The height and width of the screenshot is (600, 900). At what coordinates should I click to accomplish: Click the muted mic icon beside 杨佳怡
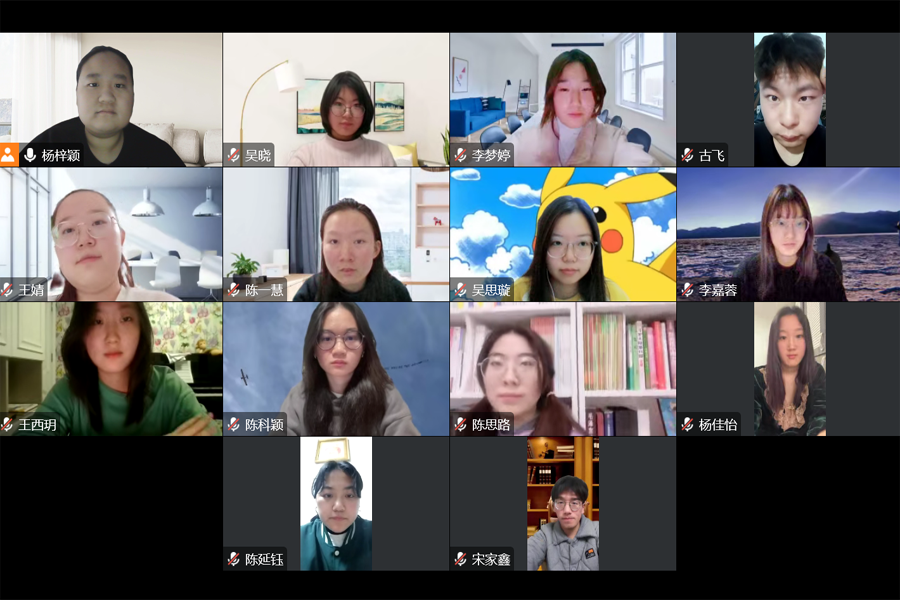pyautogui.click(x=687, y=425)
